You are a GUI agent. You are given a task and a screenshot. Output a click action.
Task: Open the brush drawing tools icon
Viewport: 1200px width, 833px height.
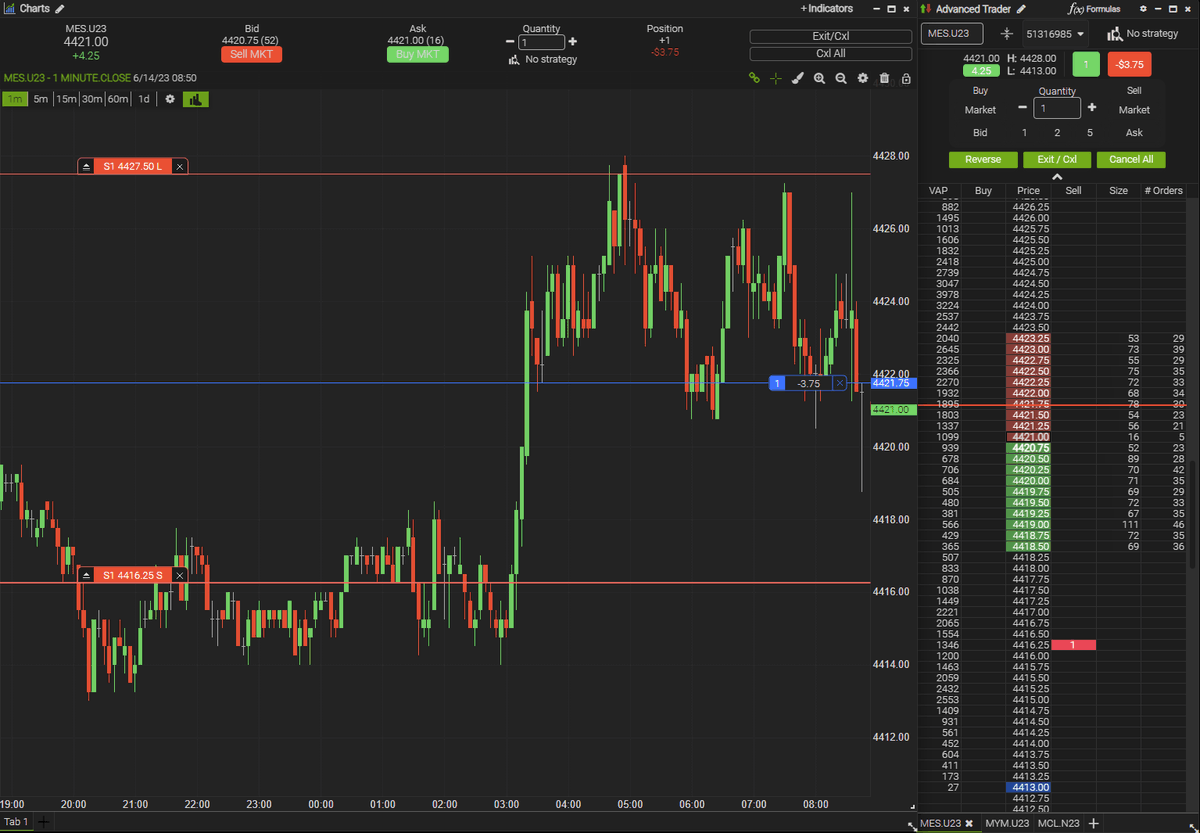[x=797, y=78]
